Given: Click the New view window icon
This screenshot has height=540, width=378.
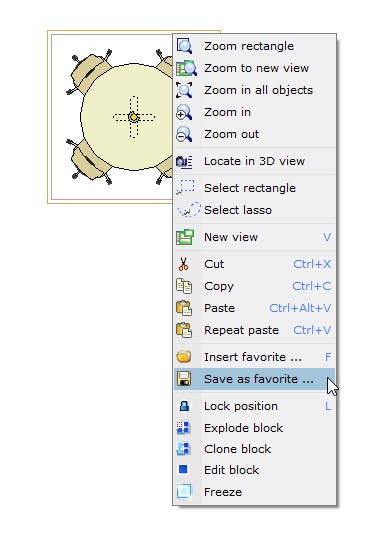Looking at the screenshot, I should click(185, 237).
